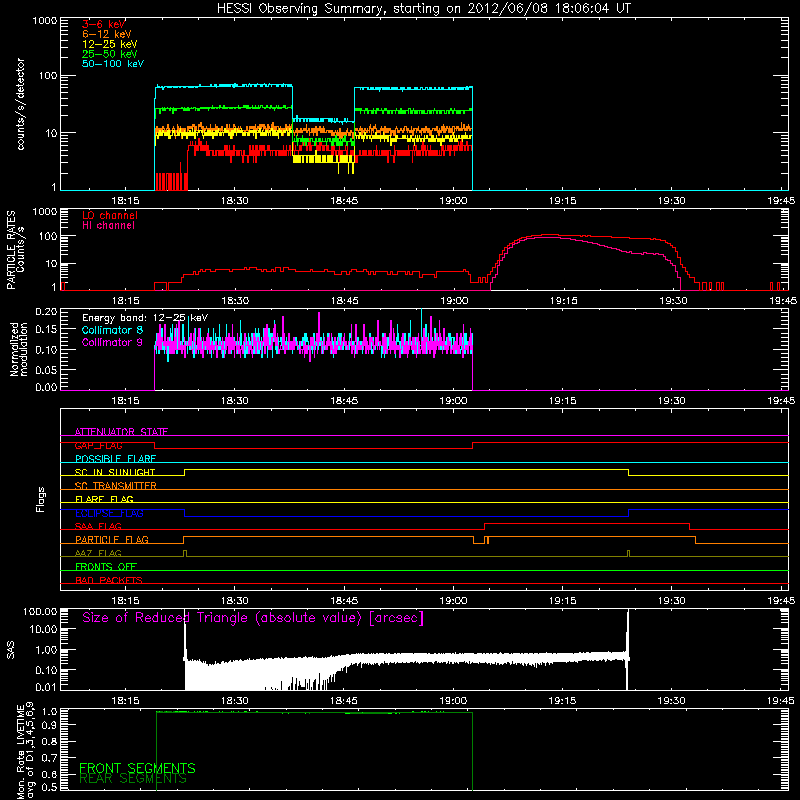Image resolution: width=800 pixels, height=800 pixels.
Task: Click the SC_IN_SUNLIGHT flag label
Action: point(115,472)
